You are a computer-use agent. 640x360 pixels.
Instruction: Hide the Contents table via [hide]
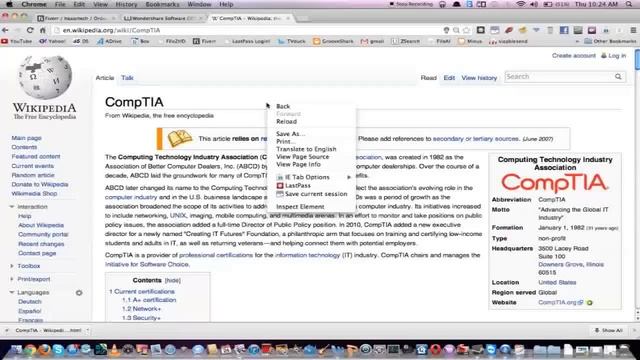[x=173, y=280]
